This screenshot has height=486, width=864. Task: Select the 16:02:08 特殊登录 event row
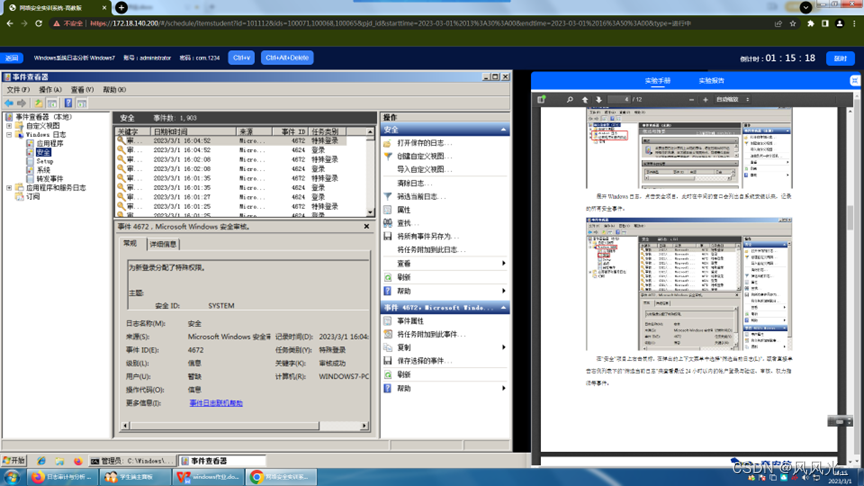(242, 159)
